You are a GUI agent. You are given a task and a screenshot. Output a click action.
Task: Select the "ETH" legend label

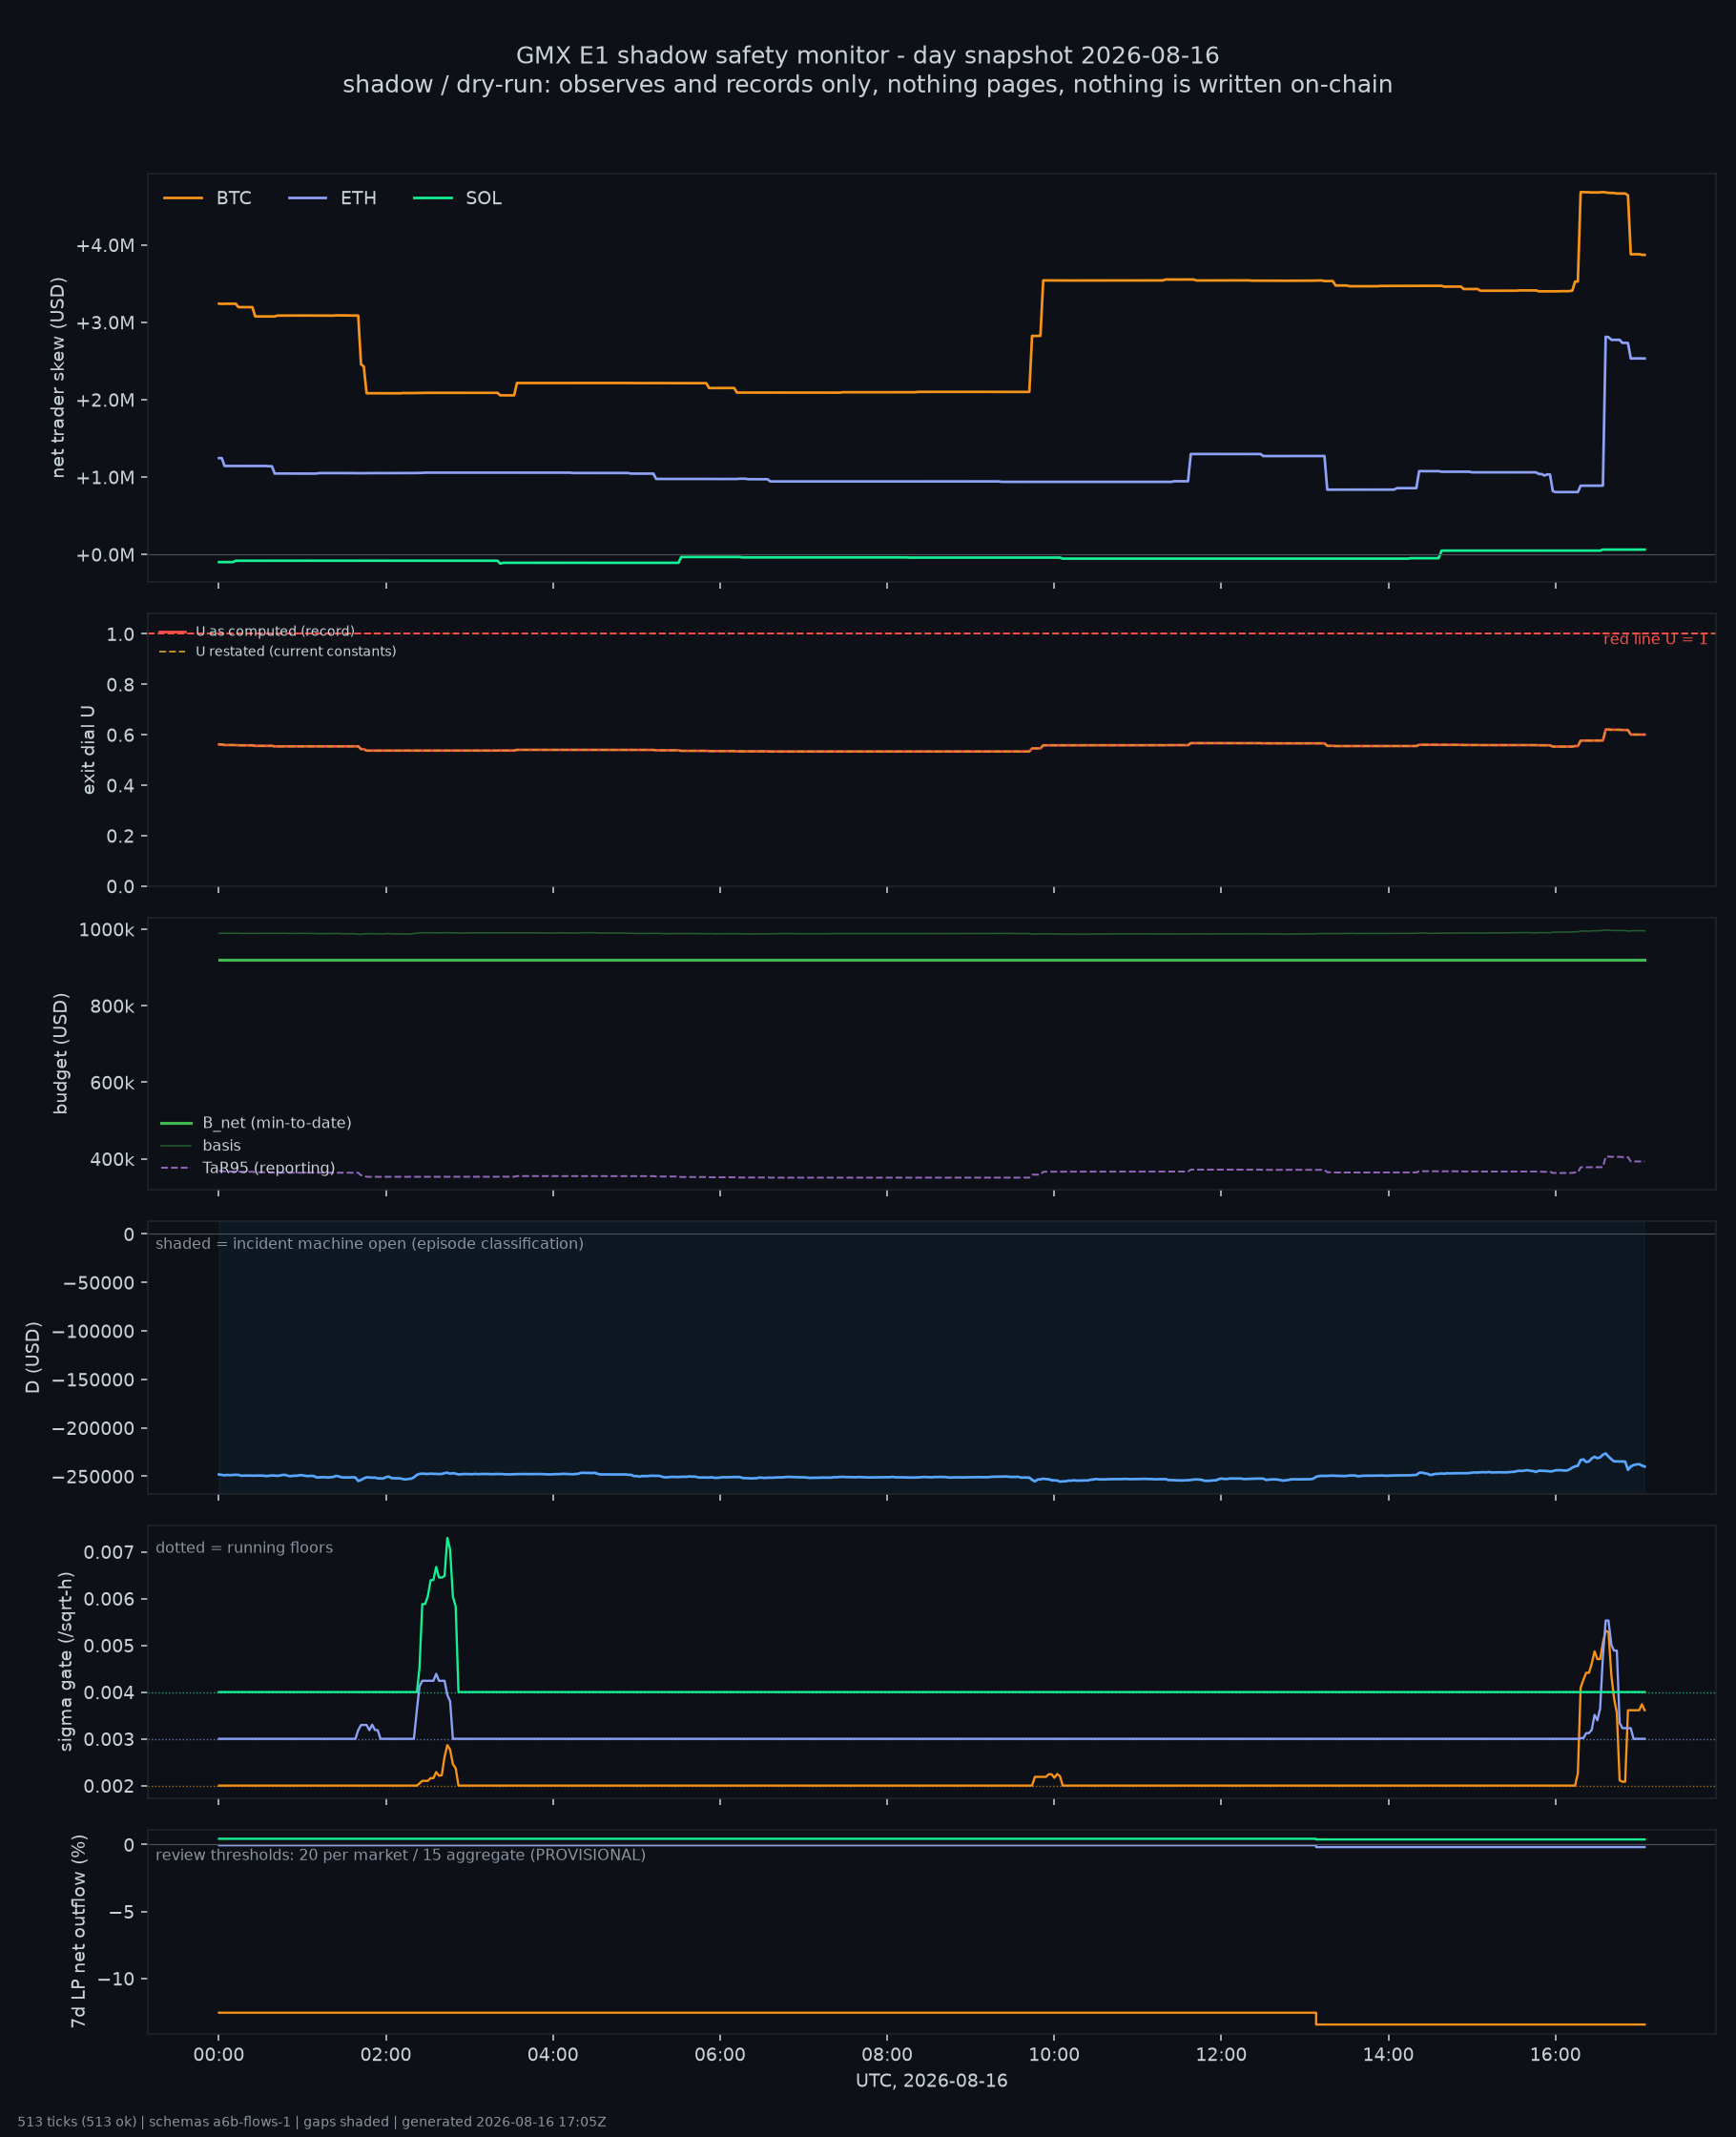tap(359, 198)
